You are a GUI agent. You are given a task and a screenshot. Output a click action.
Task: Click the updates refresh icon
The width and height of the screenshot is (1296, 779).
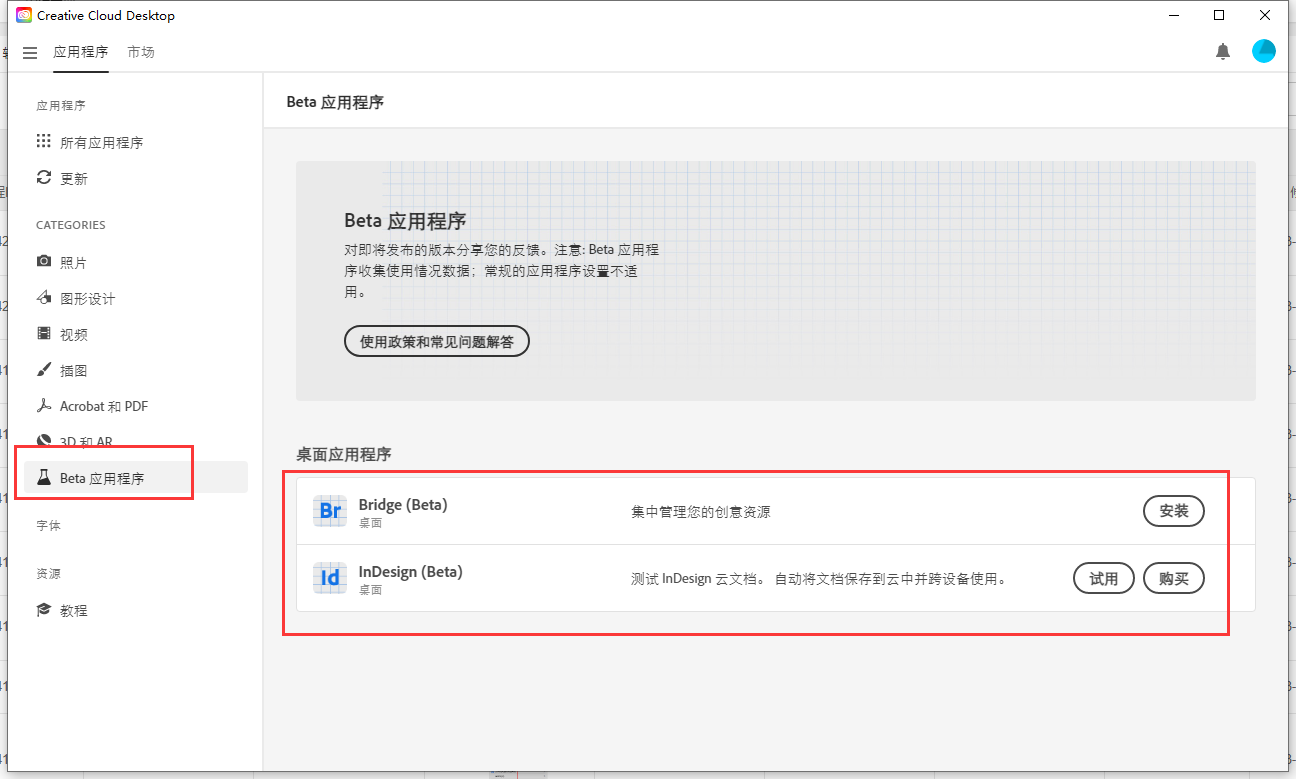pos(44,178)
